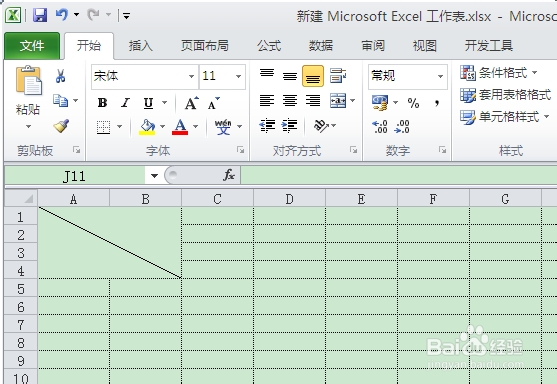
Task: Align text to middle of cell
Action: (290, 76)
